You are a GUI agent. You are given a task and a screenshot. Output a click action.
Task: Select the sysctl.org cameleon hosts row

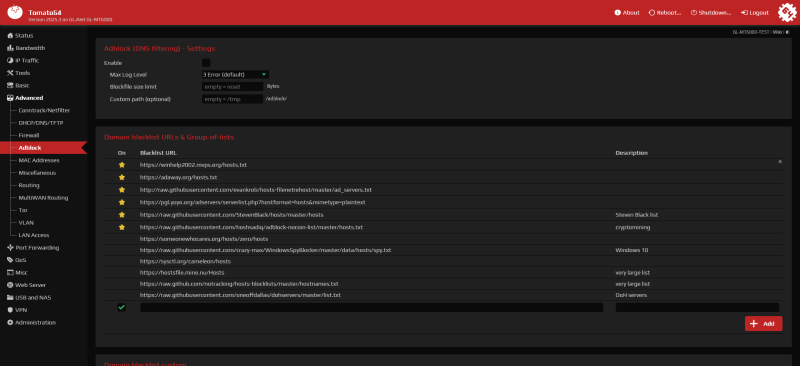pyautogui.click(x=444, y=261)
